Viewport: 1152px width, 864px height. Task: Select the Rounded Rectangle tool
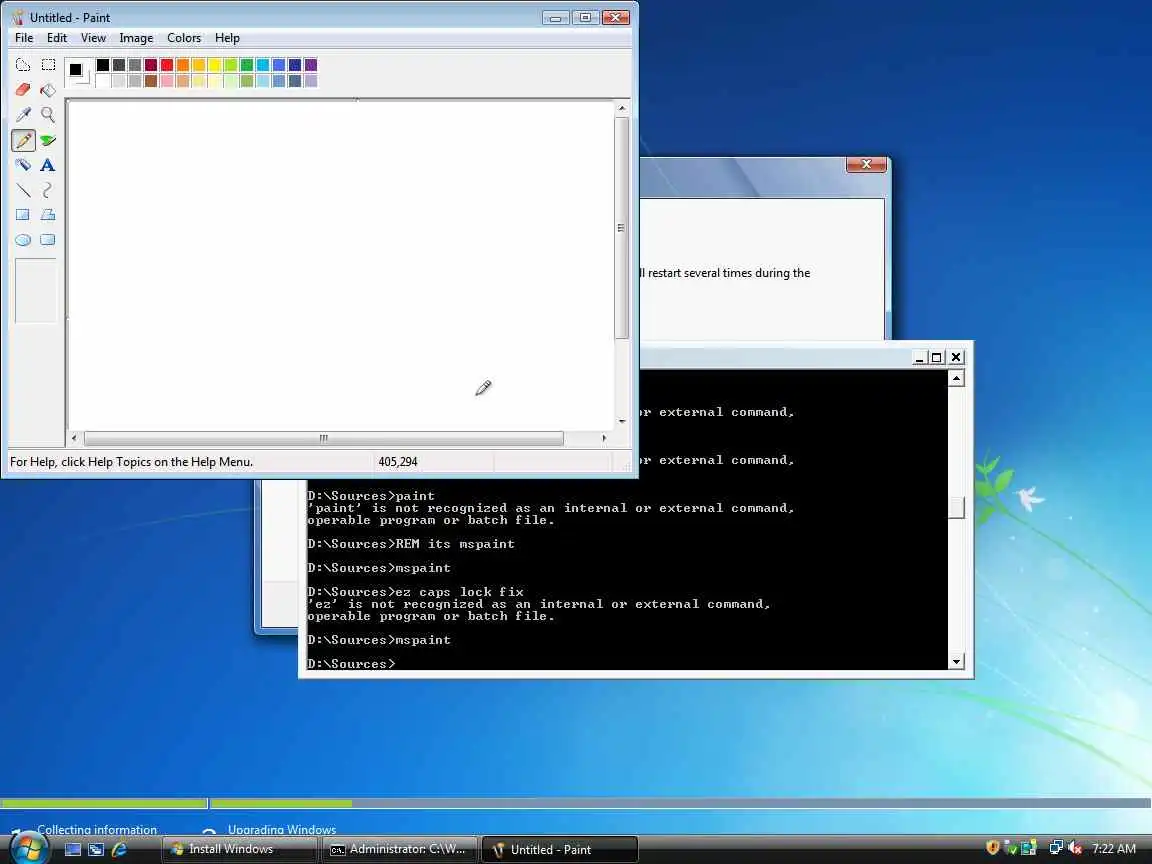(x=48, y=240)
